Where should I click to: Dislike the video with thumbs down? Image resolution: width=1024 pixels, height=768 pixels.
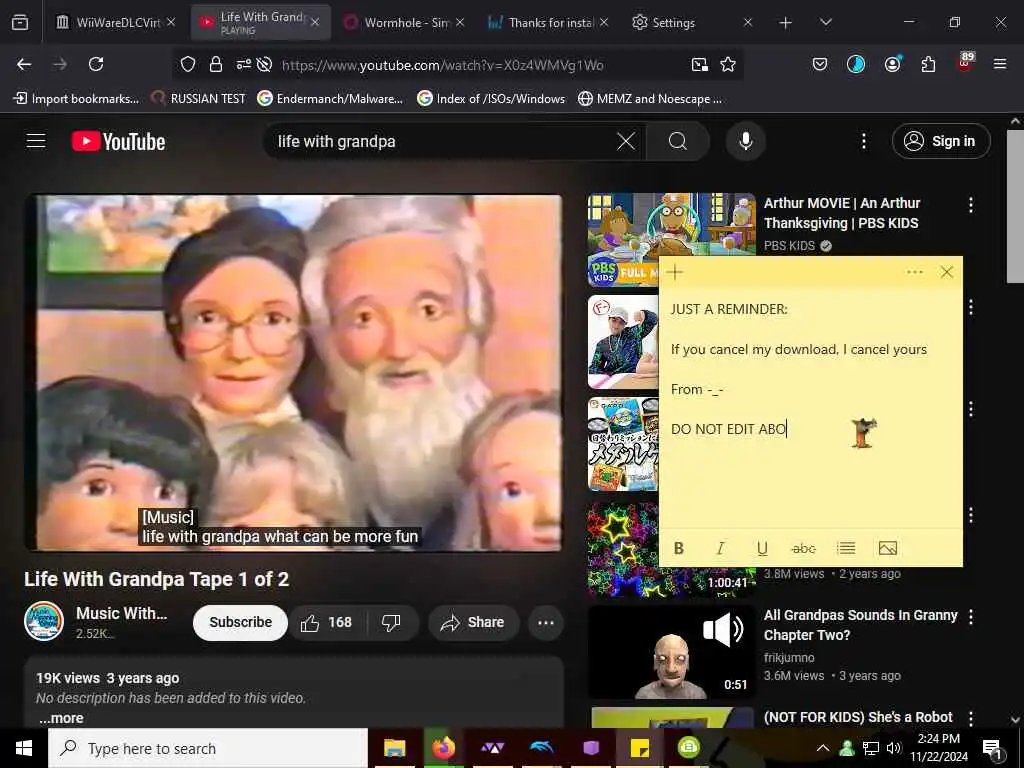pos(391,623)
